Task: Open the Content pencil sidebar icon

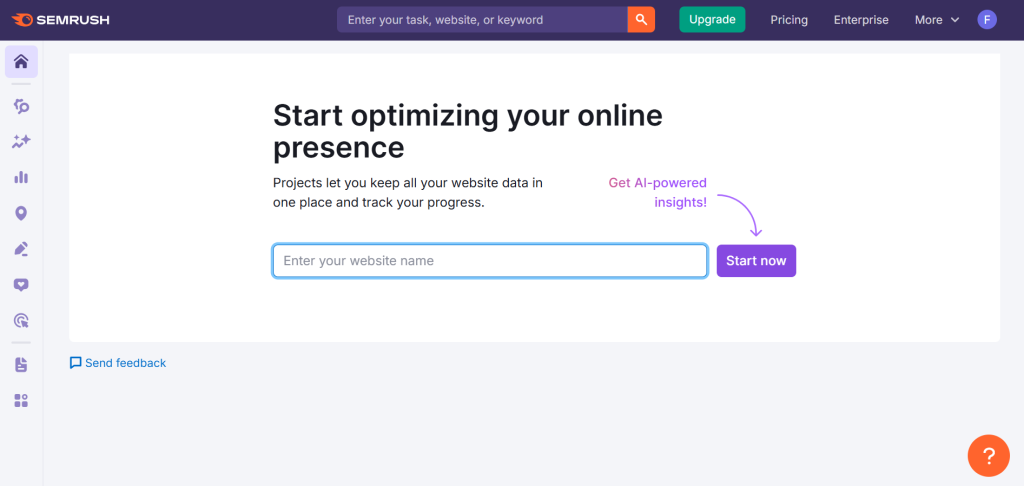Action: coord(21,249)
